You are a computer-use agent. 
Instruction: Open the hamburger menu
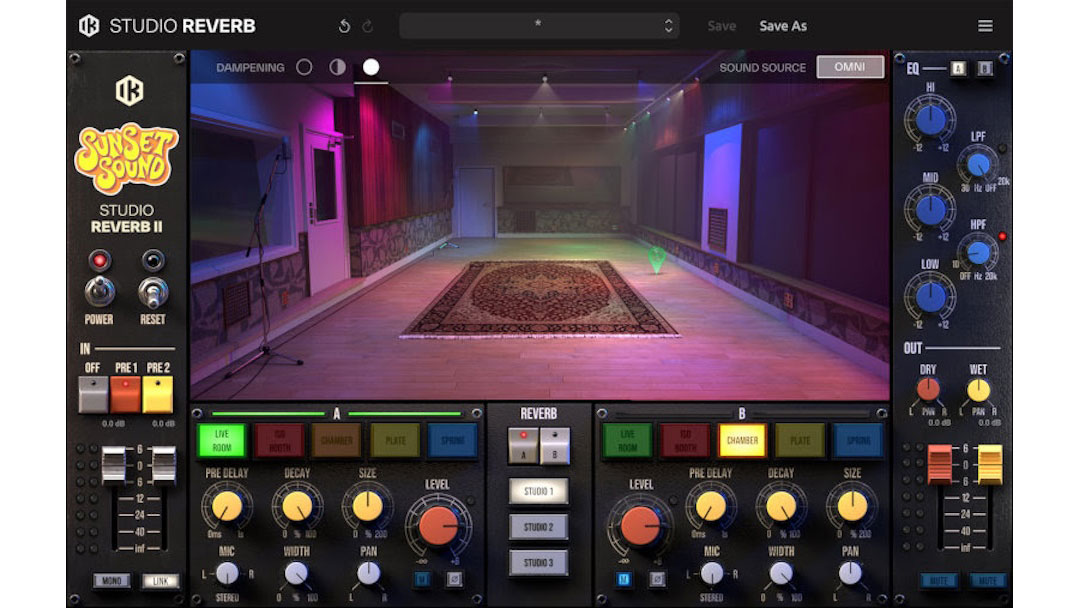[985, 25]
